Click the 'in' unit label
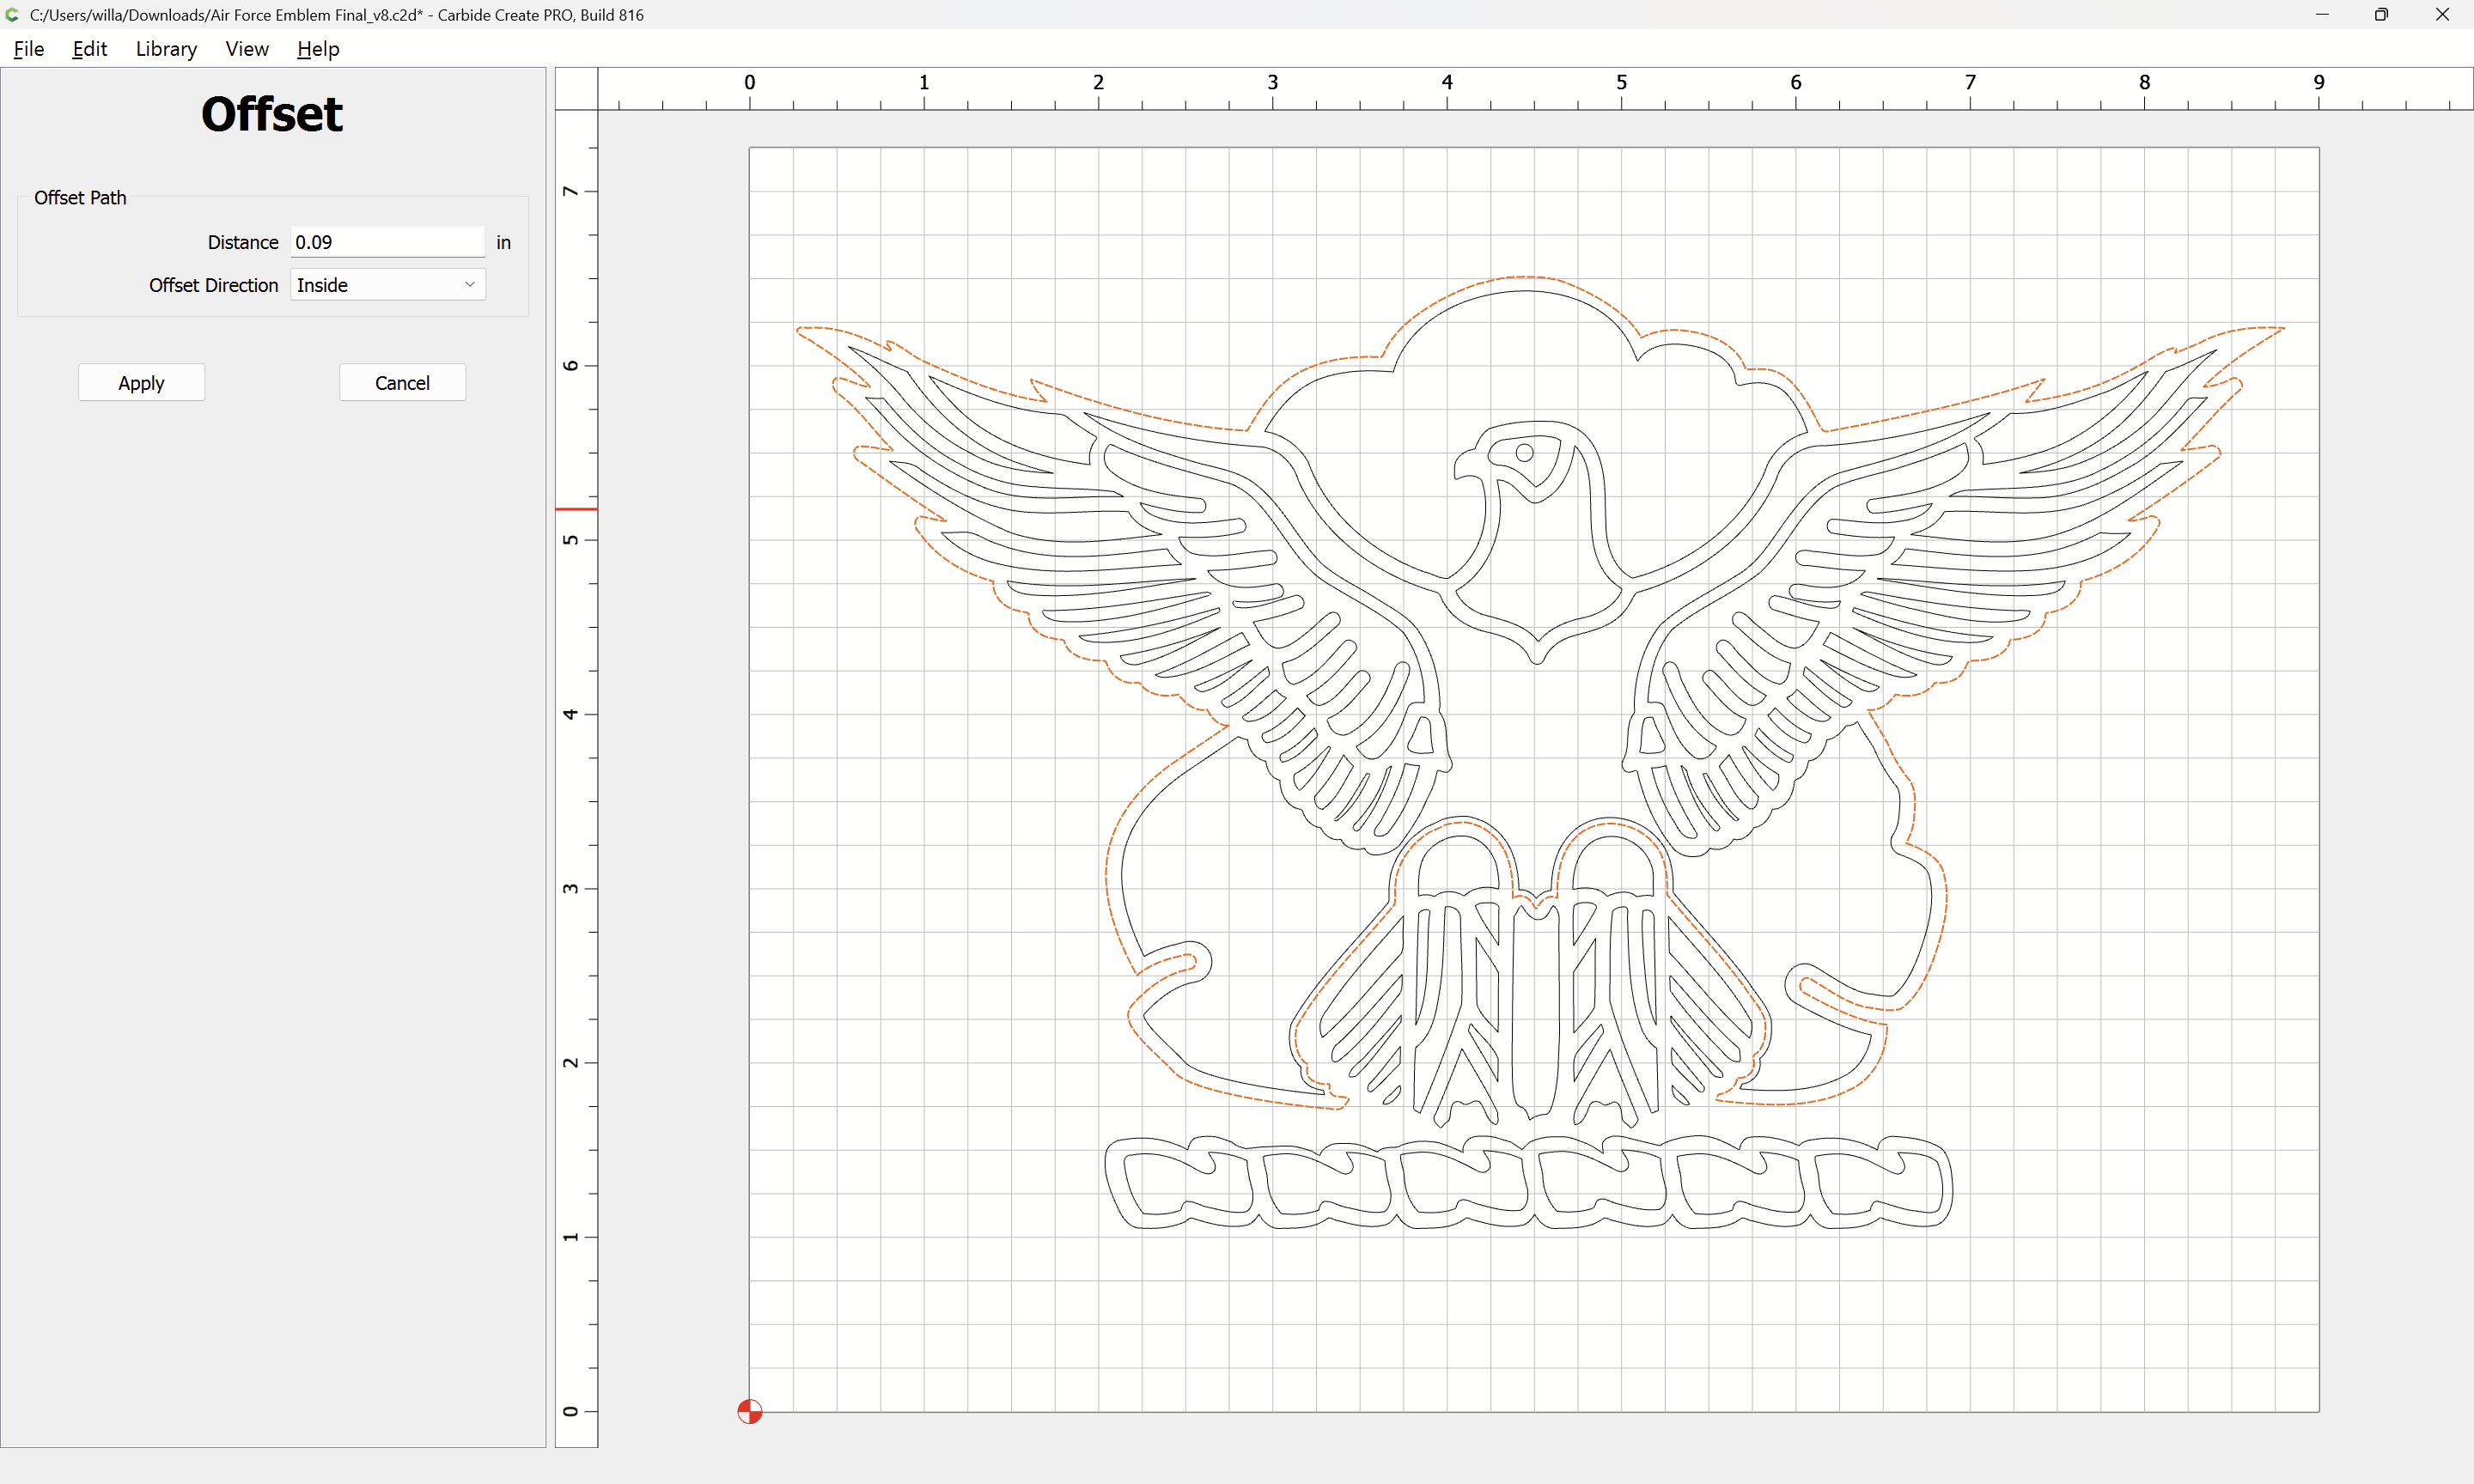 point(503,242)
